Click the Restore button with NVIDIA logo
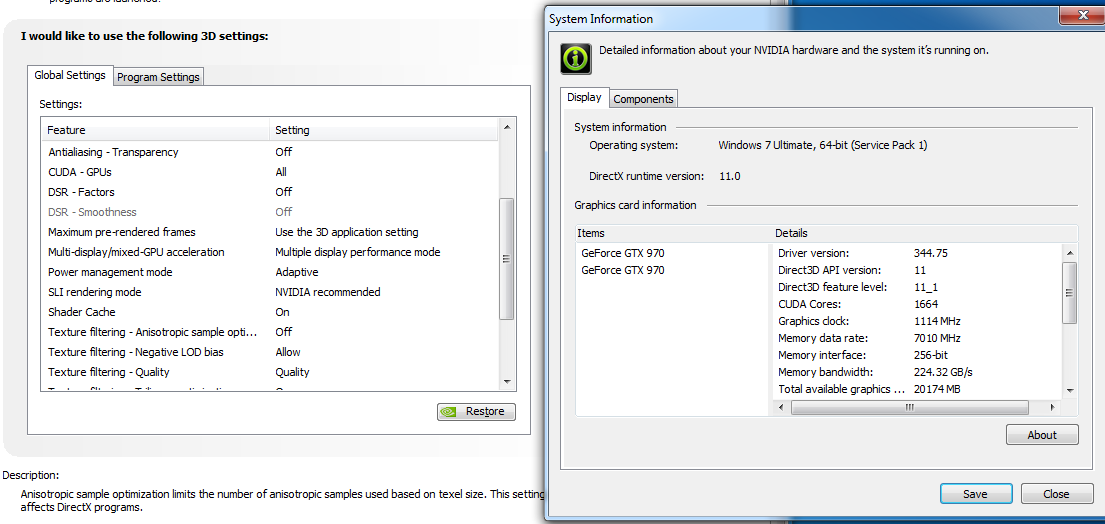 476,411
